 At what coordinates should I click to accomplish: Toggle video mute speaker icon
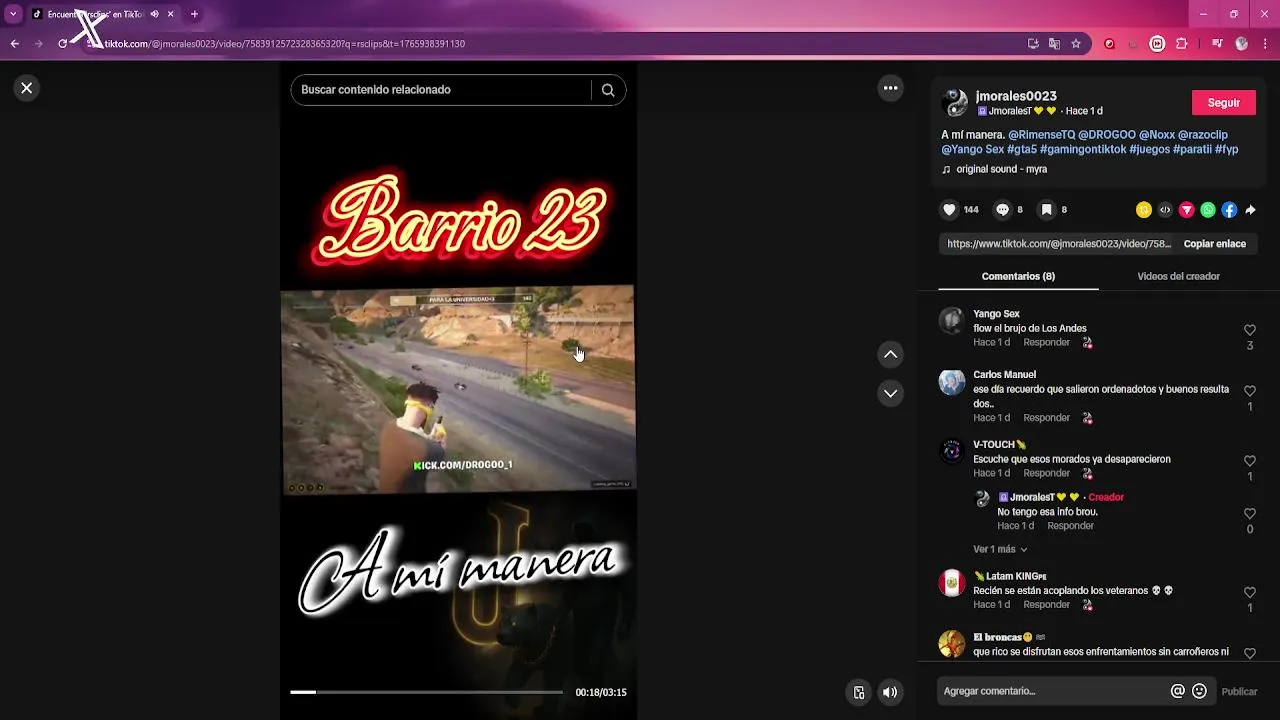889,692
